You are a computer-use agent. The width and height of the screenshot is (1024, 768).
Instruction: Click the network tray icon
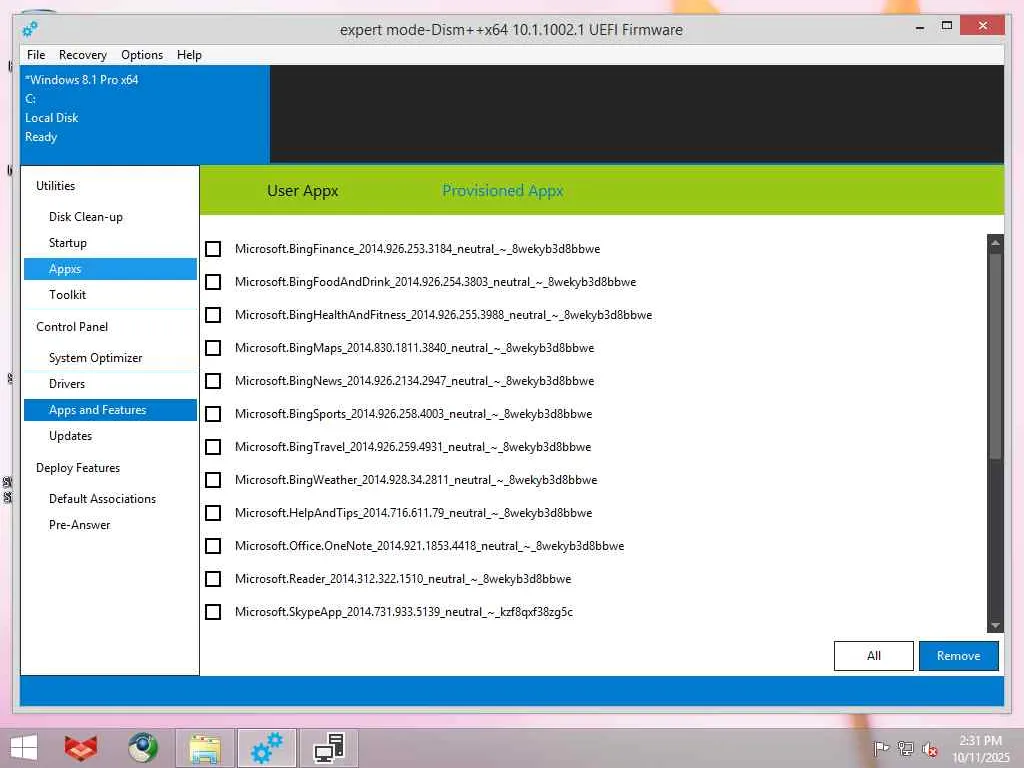tap(905, 748)
